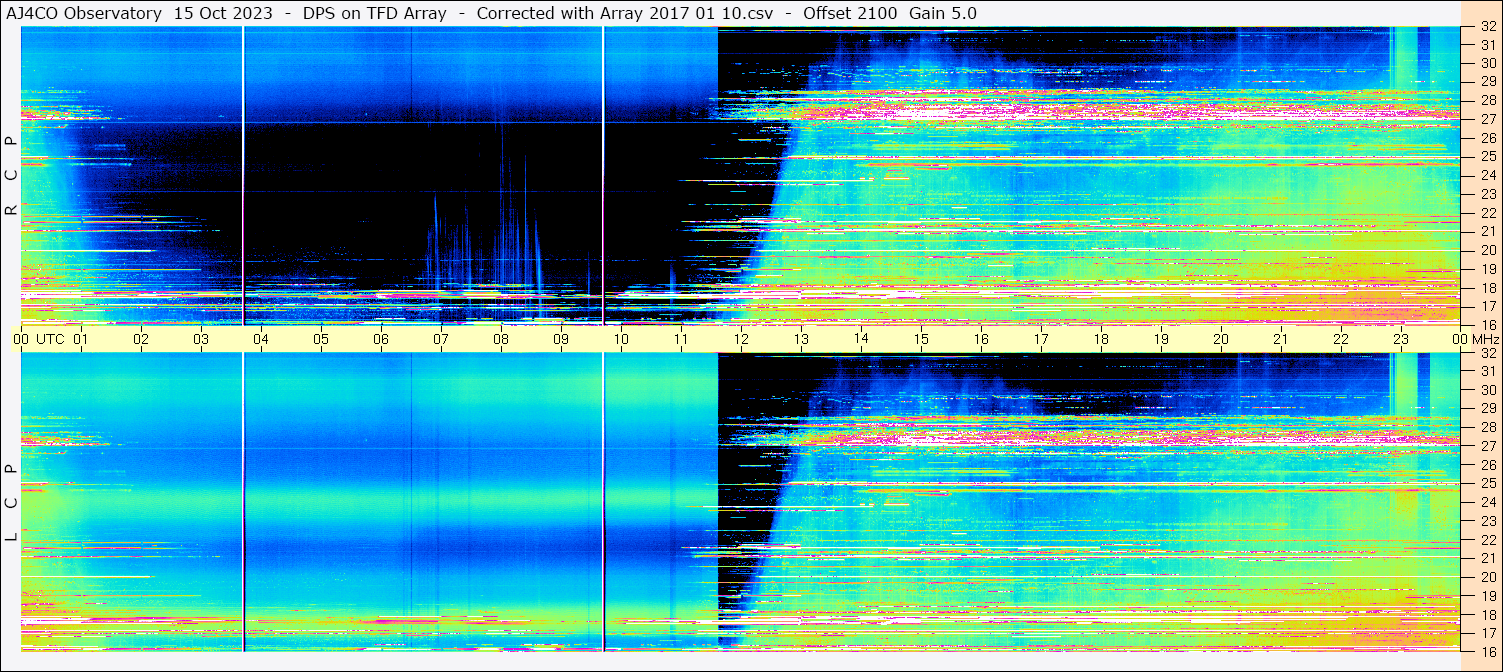Click the 32 MHz label of upper panel

tap(1487, 28)
